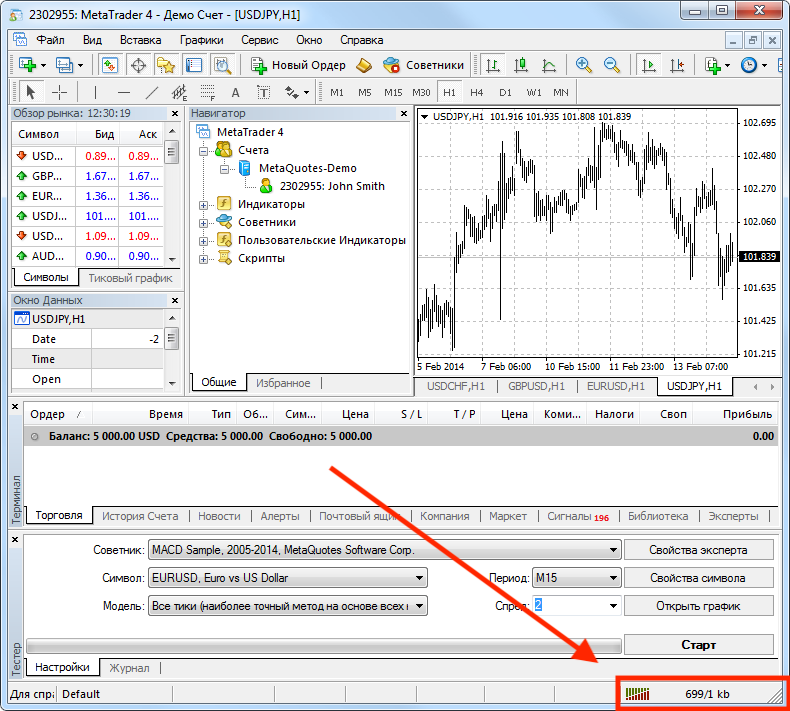Viewport: 790px width, 711px height.
Task: Click the Старт button
Action: pos(698,645)
